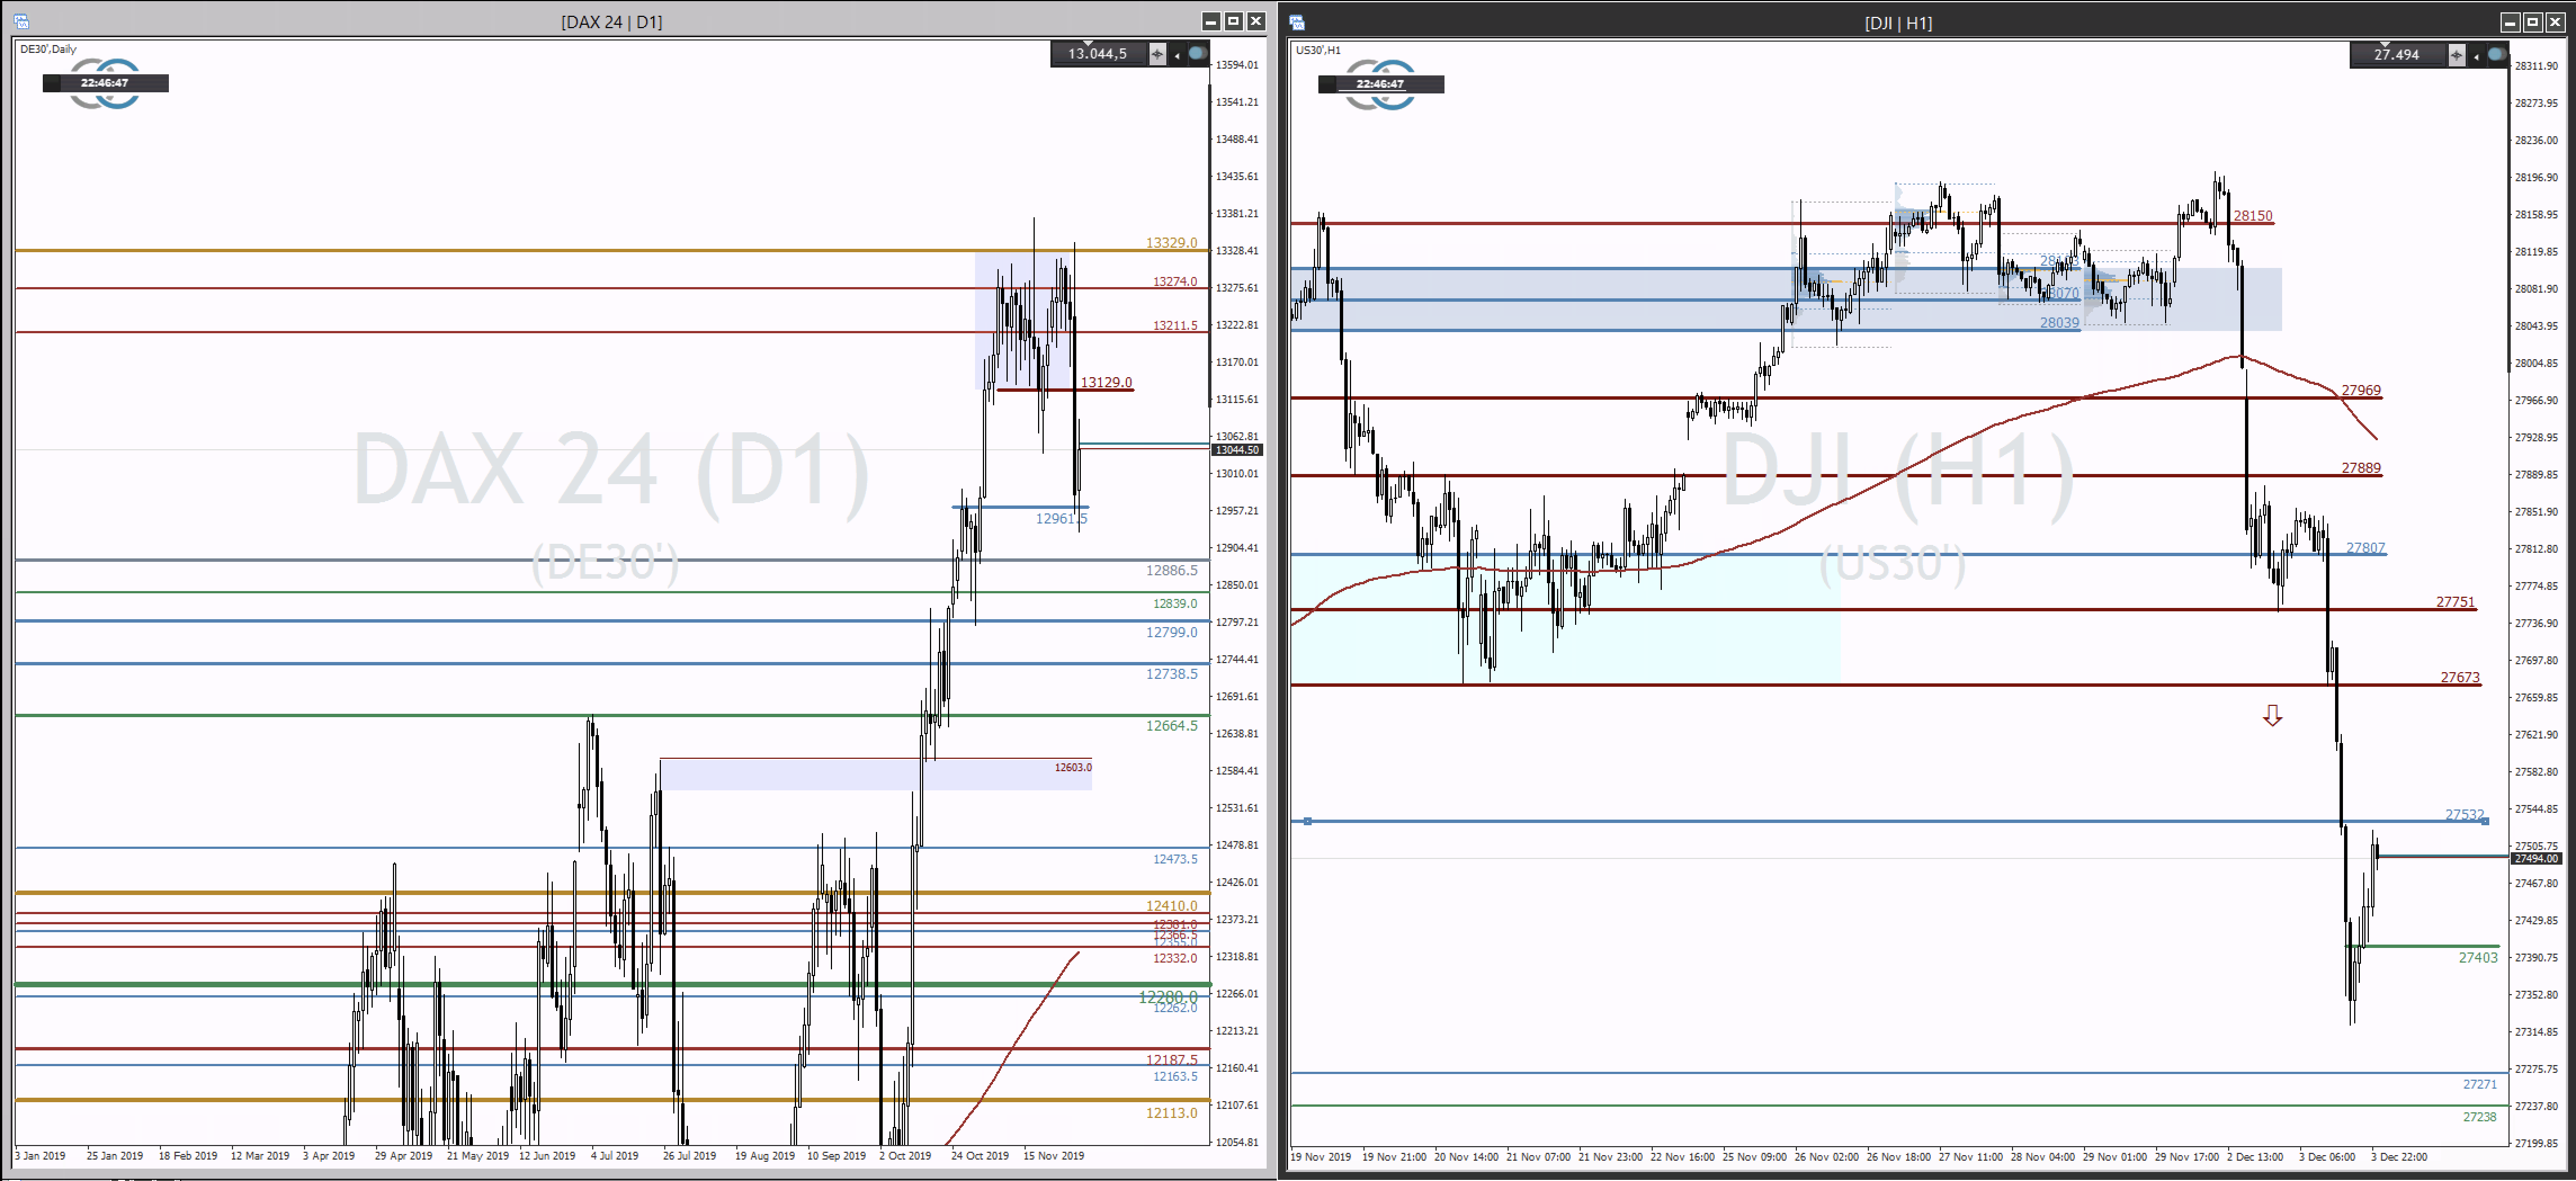Select the 12410.0 level label on DAX
This screenshot has height=1181, width=2576.
1171,906
